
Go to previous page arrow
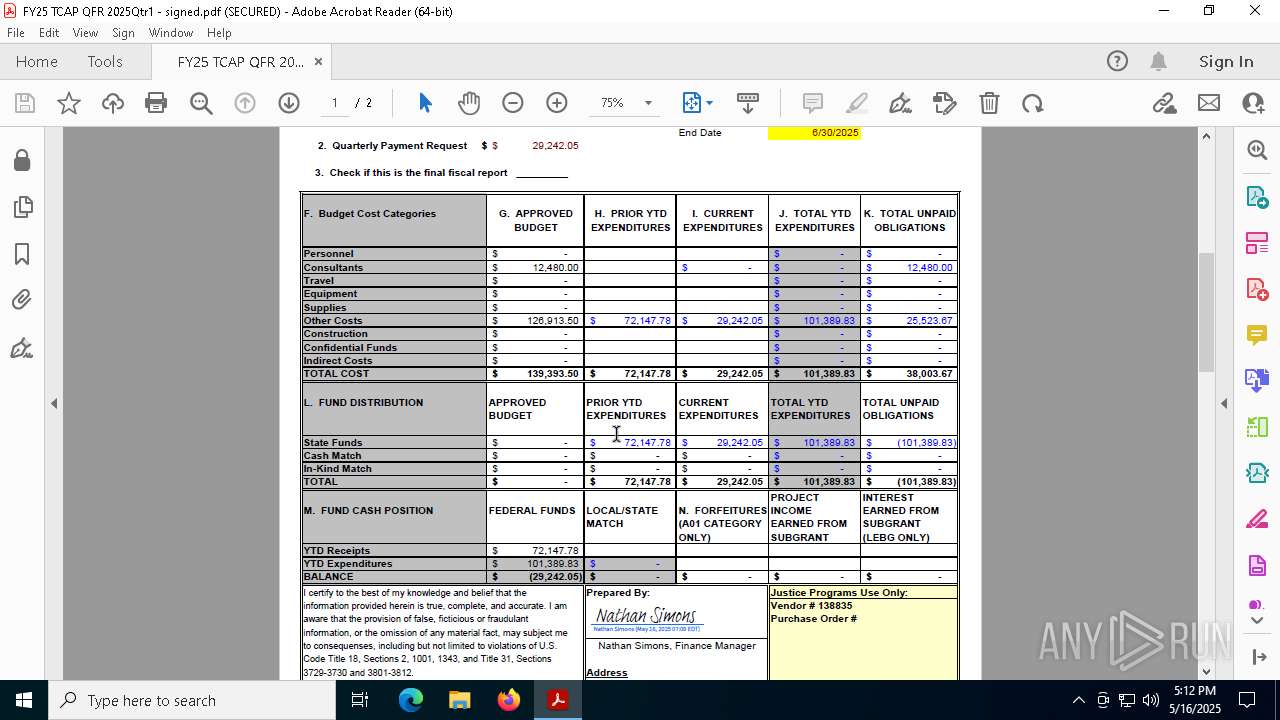(245, 103)
